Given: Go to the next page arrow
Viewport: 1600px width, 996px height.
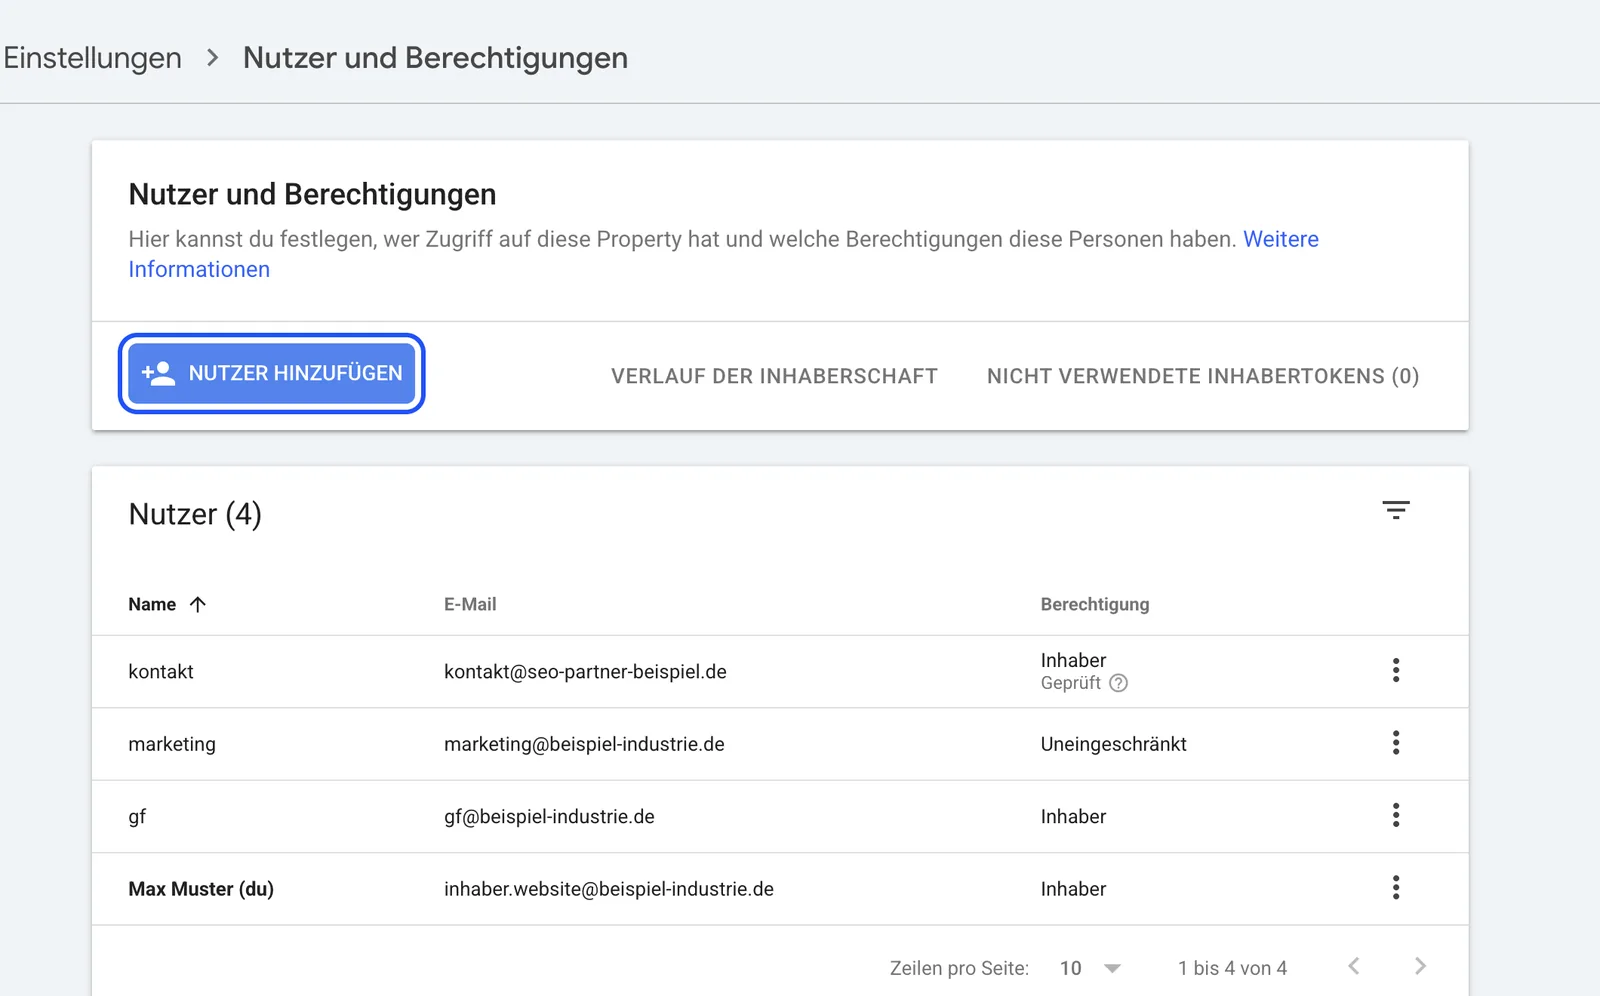Looking at the screenshot, I should [1420, 966].
